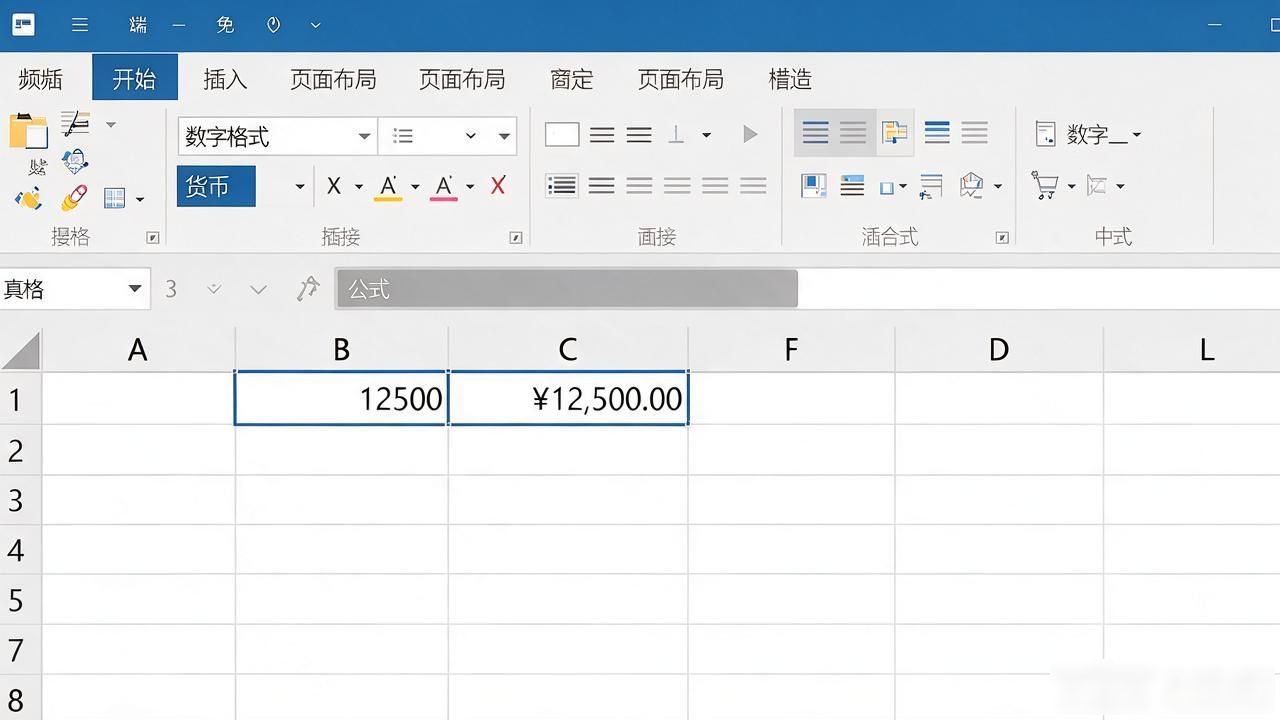Open the 真格 name box dropdown

[x=135, y=289]
